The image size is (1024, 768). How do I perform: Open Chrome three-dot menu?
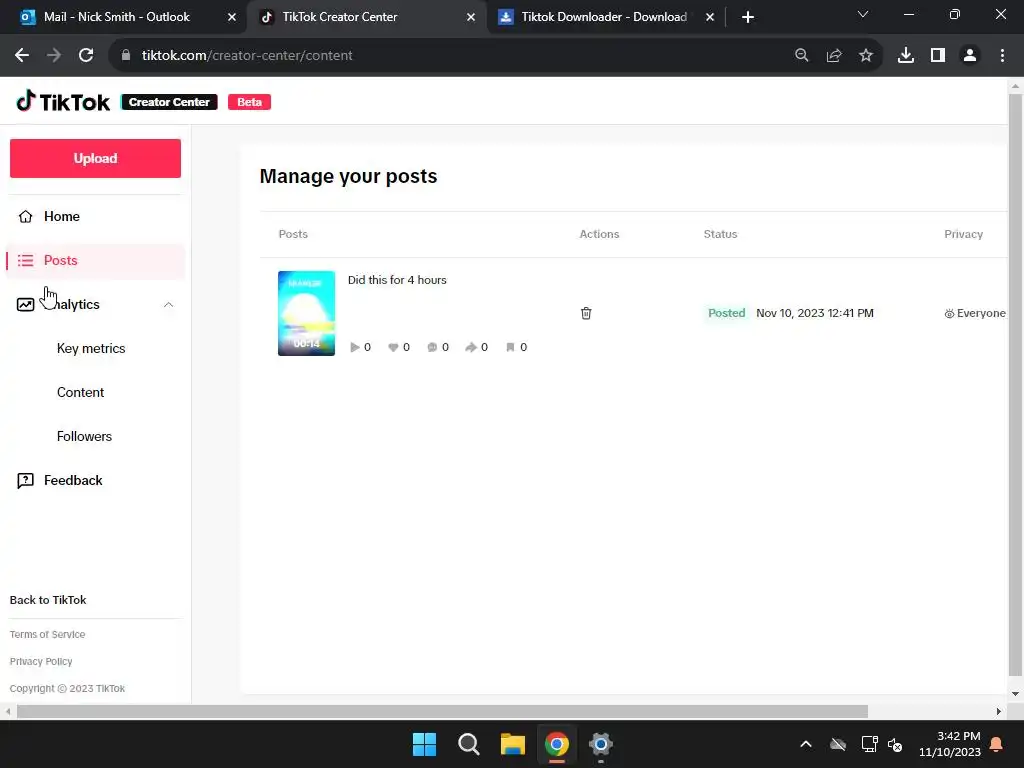click(x=1002, y=56)
